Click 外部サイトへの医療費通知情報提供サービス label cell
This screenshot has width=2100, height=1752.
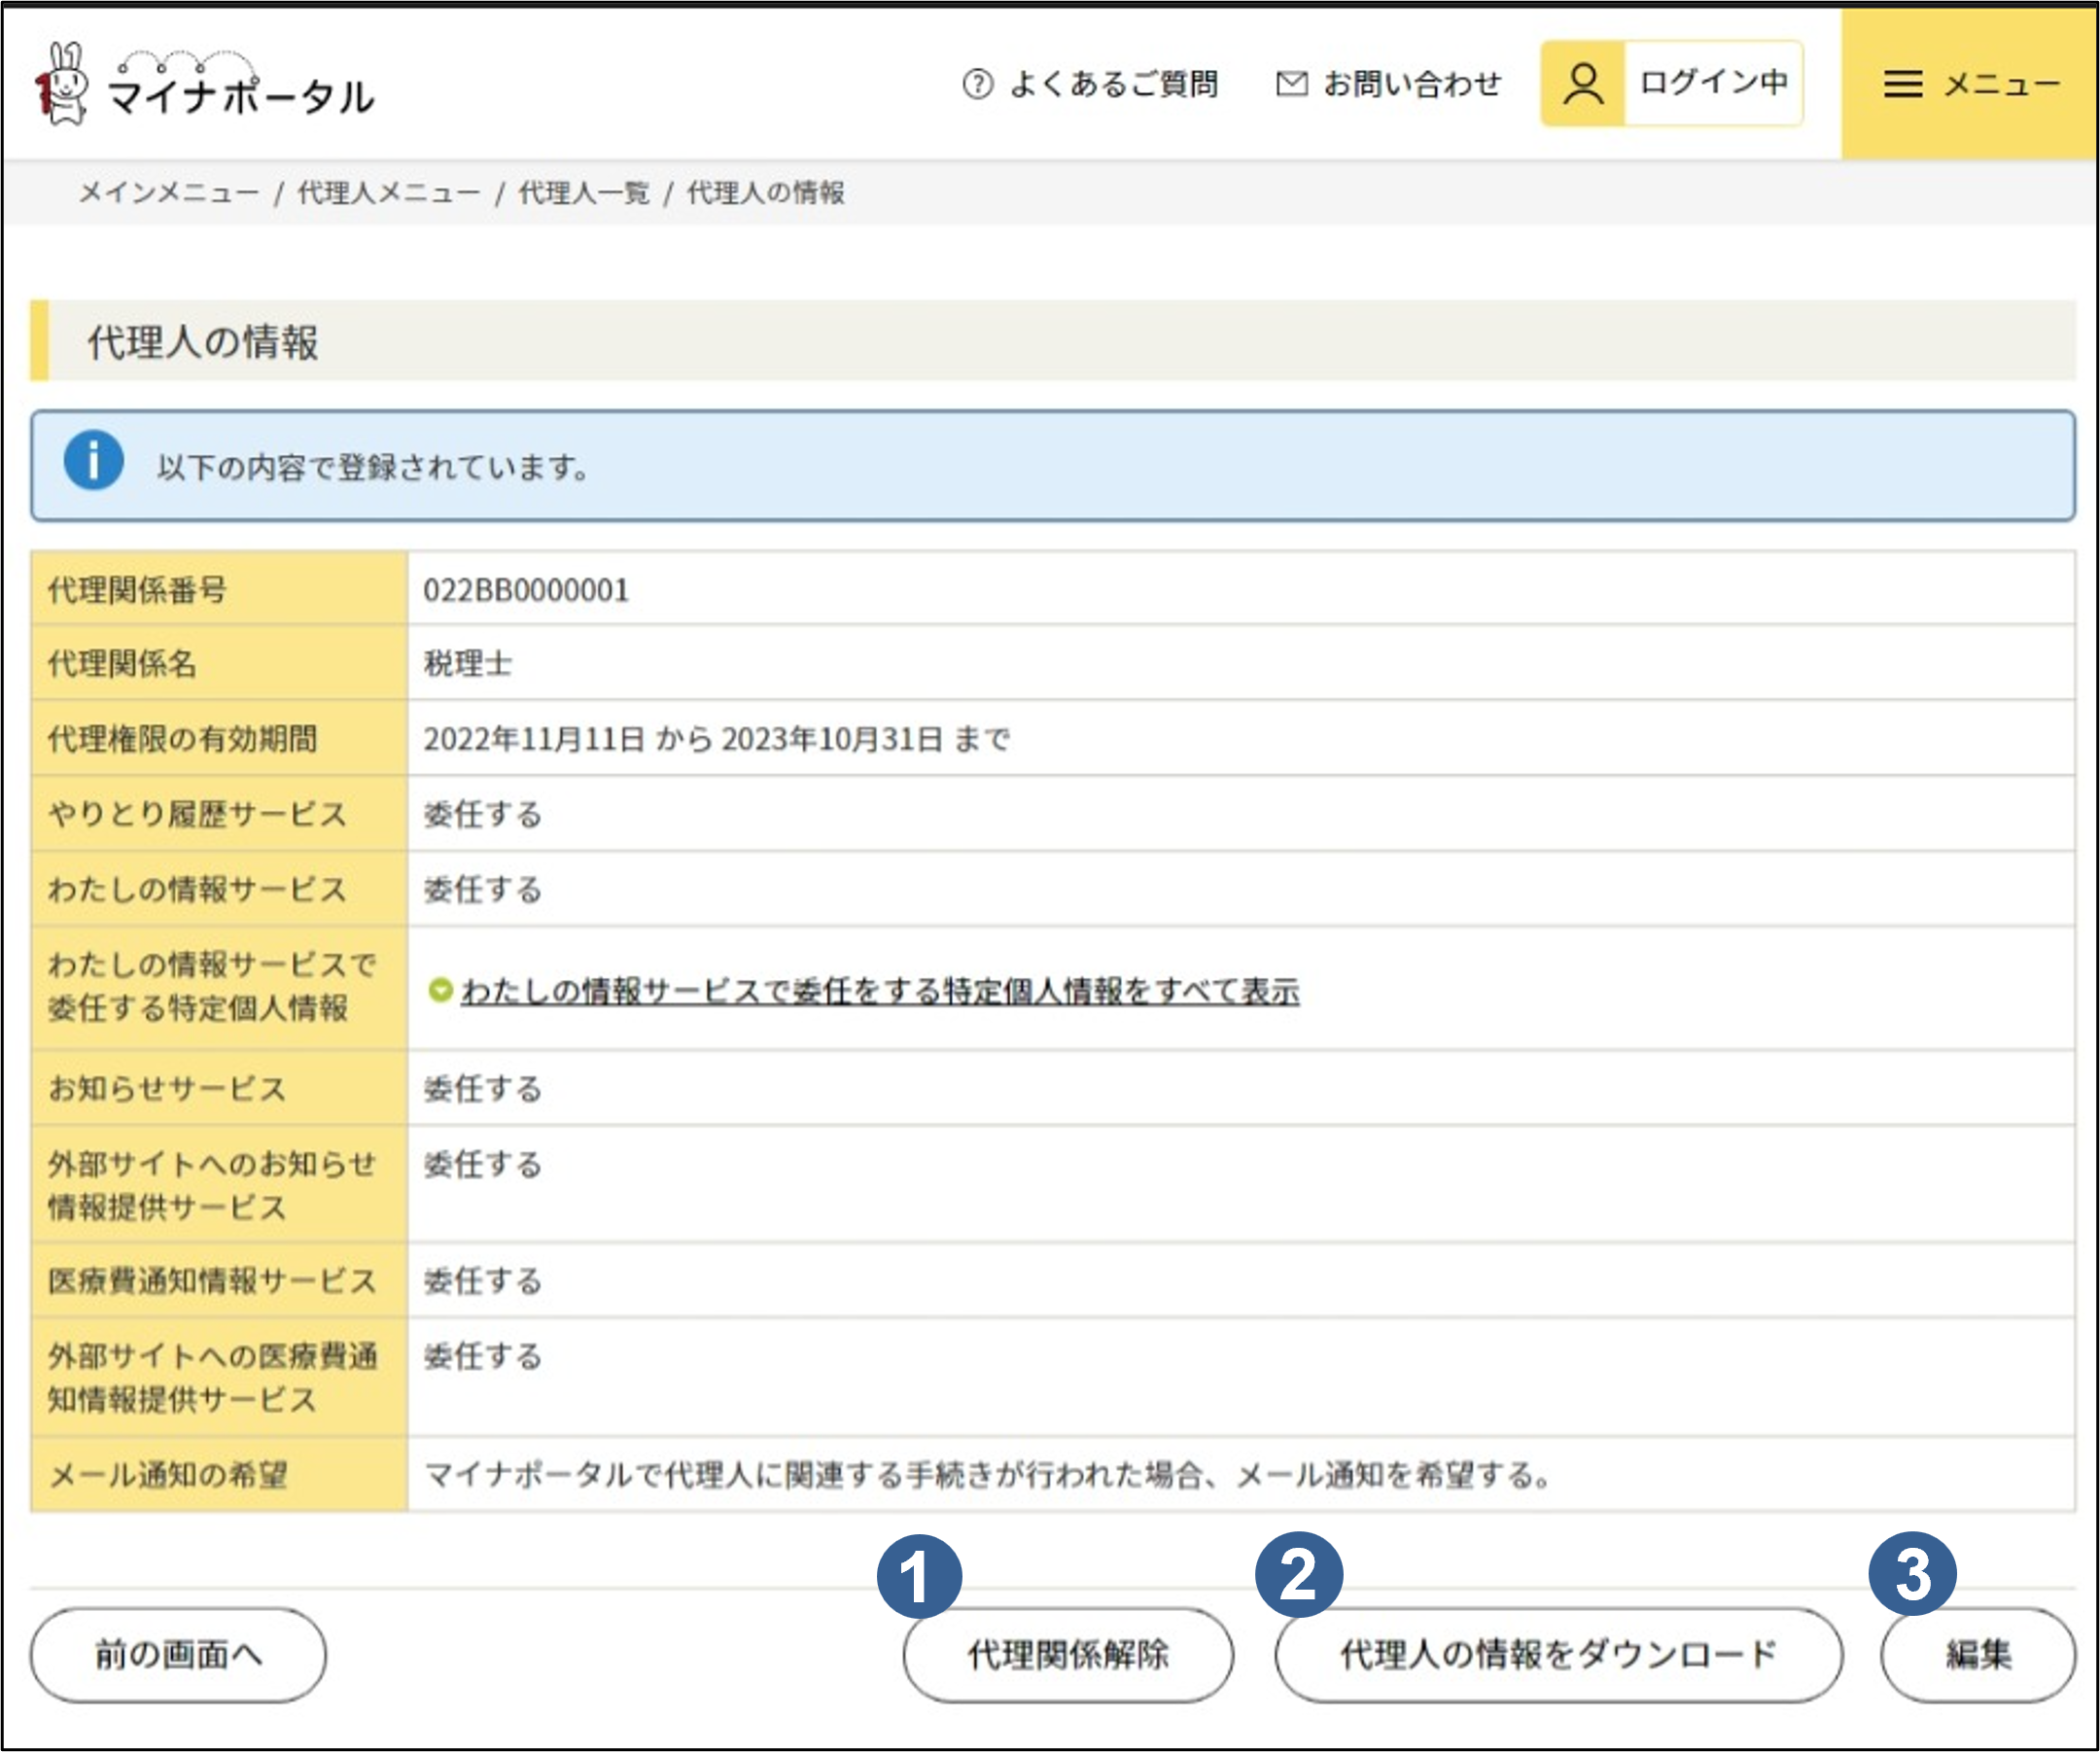(x=219, y=1378)
